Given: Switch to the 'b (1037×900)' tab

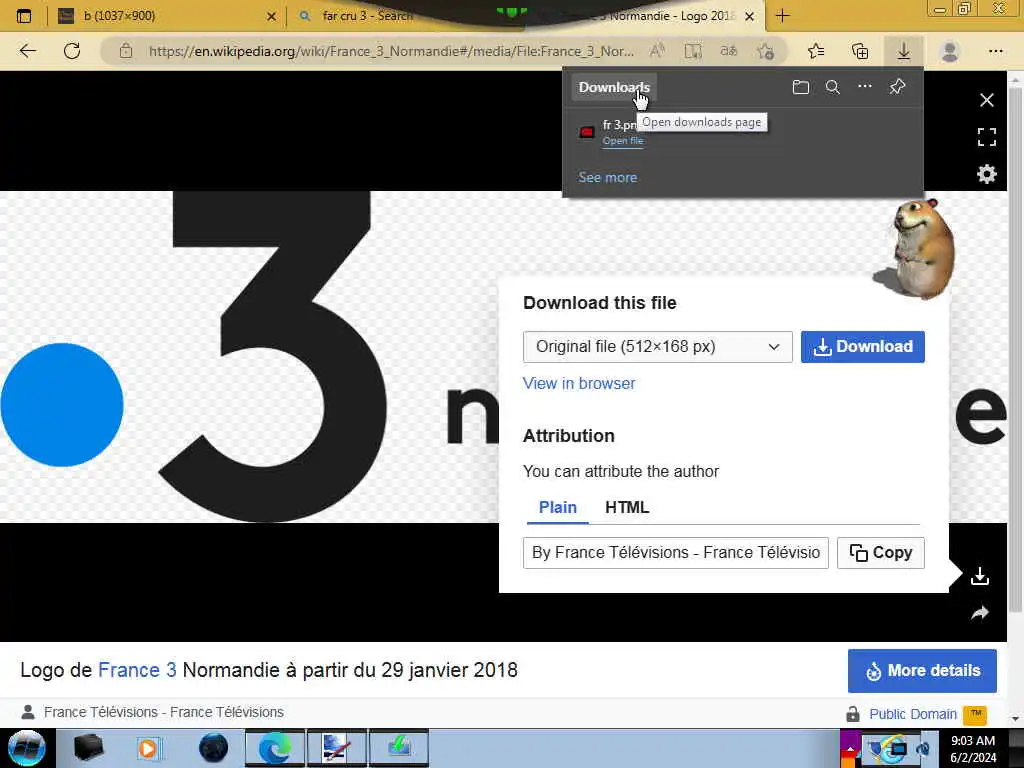Looking at the screenshot, I should tap(165, 16).
